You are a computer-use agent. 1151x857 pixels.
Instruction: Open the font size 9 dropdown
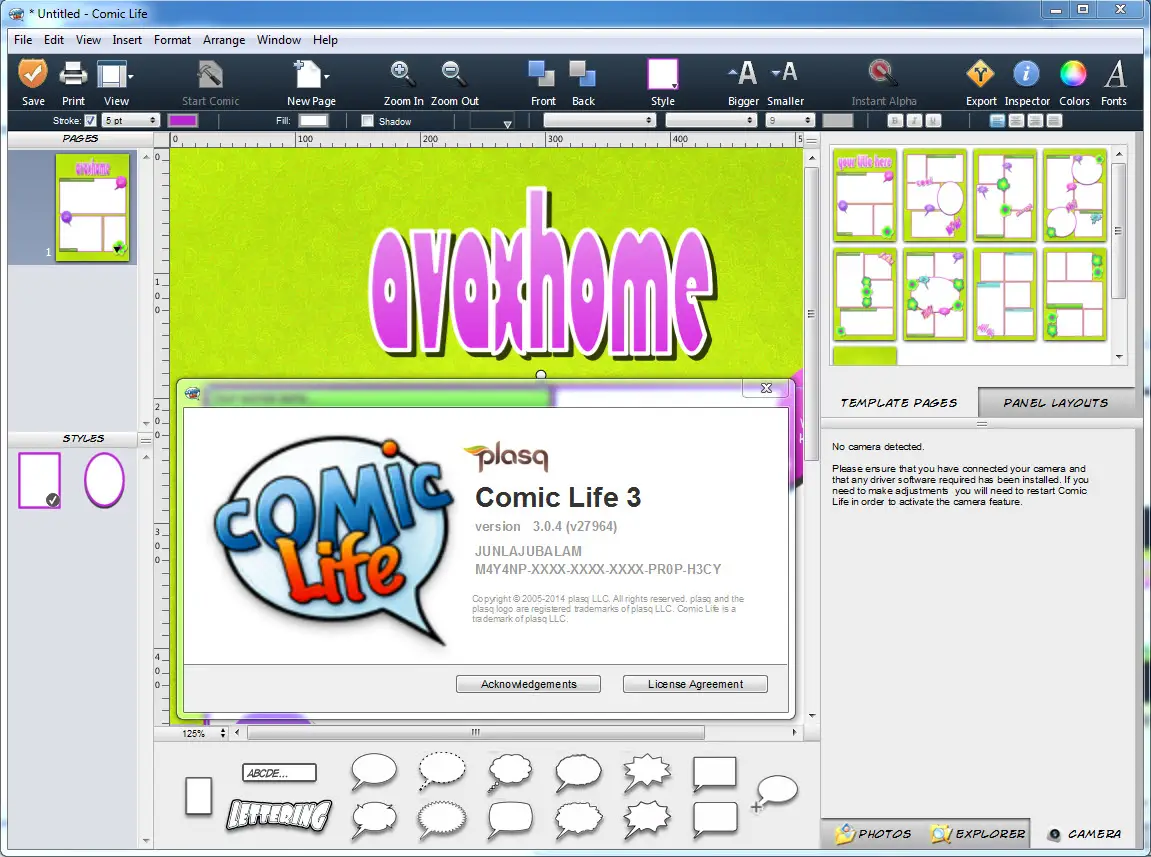790,120
